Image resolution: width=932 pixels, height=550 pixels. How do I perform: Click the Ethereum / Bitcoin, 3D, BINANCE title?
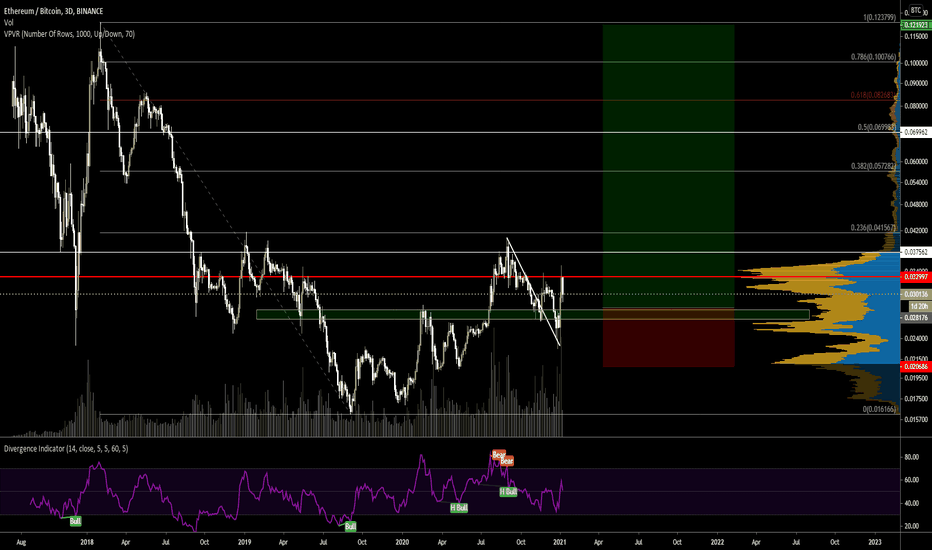53,11
